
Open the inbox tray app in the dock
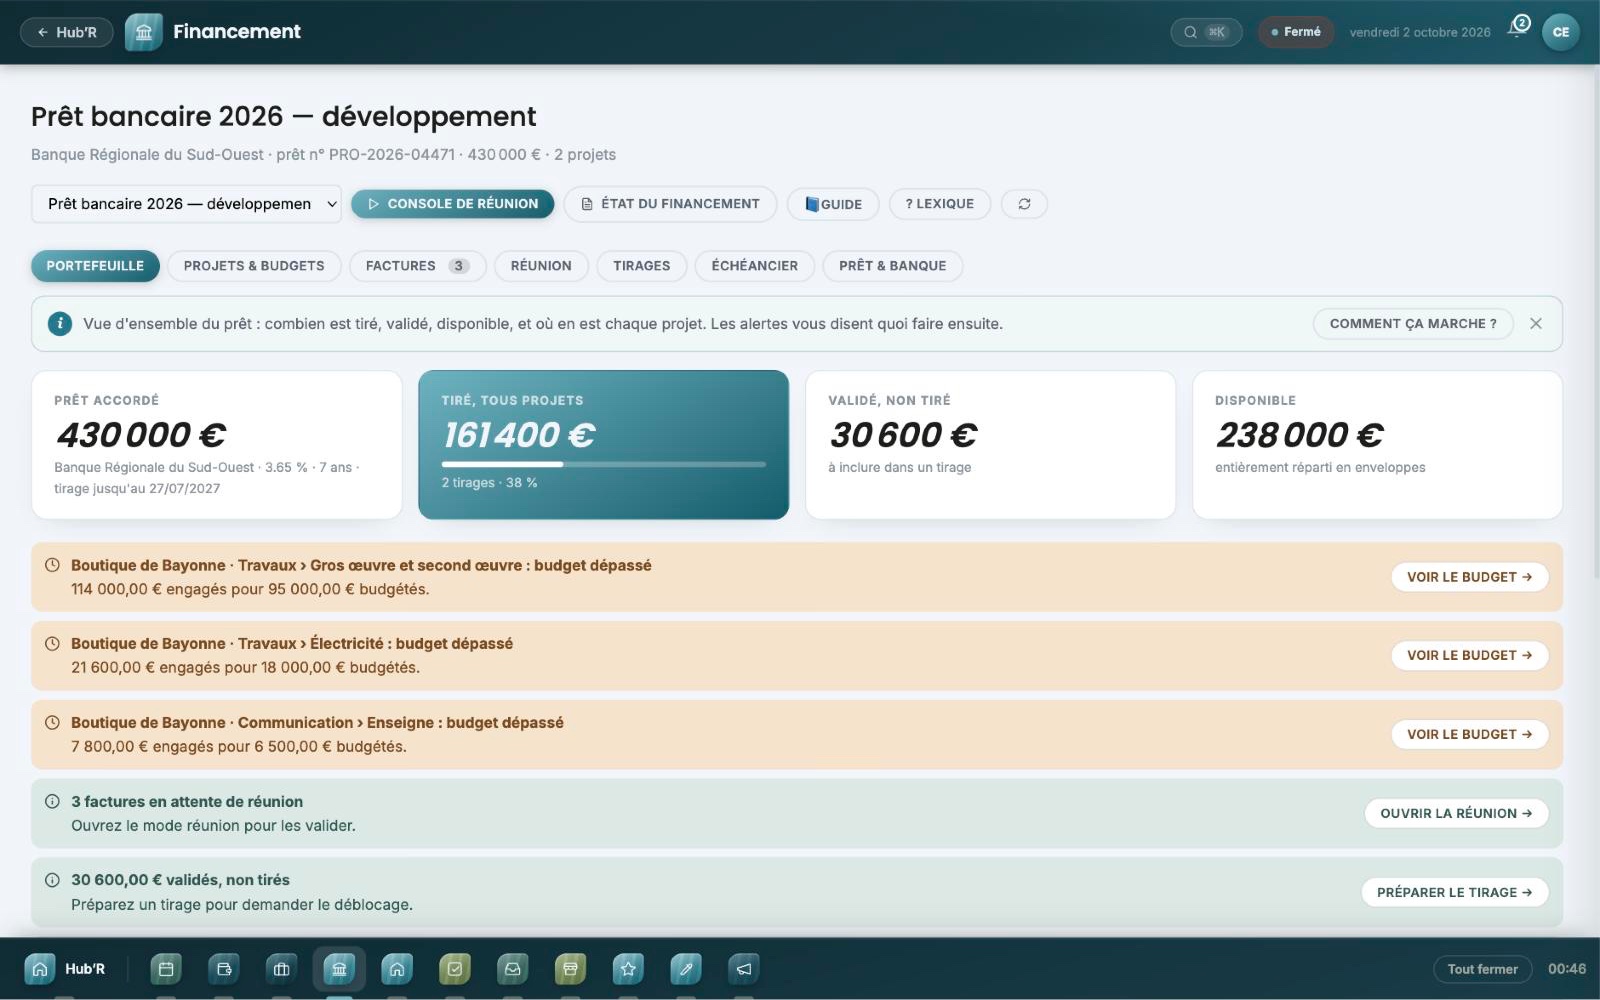coord(512,968)
